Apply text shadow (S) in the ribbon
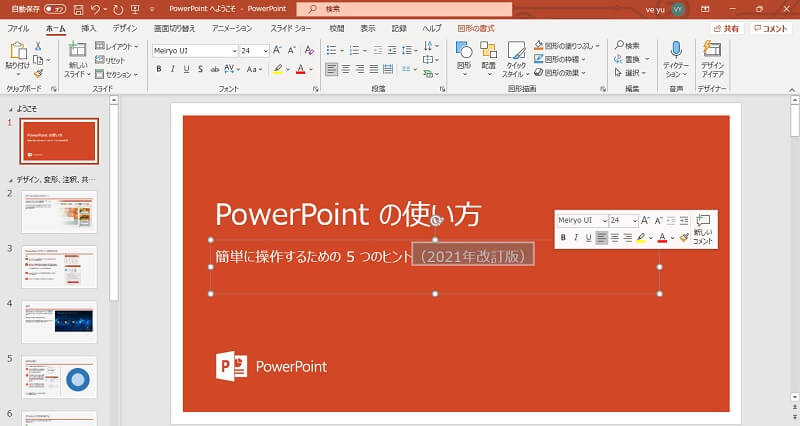The height and width of the screenshot is (426, 800). [x=201, y=69]
